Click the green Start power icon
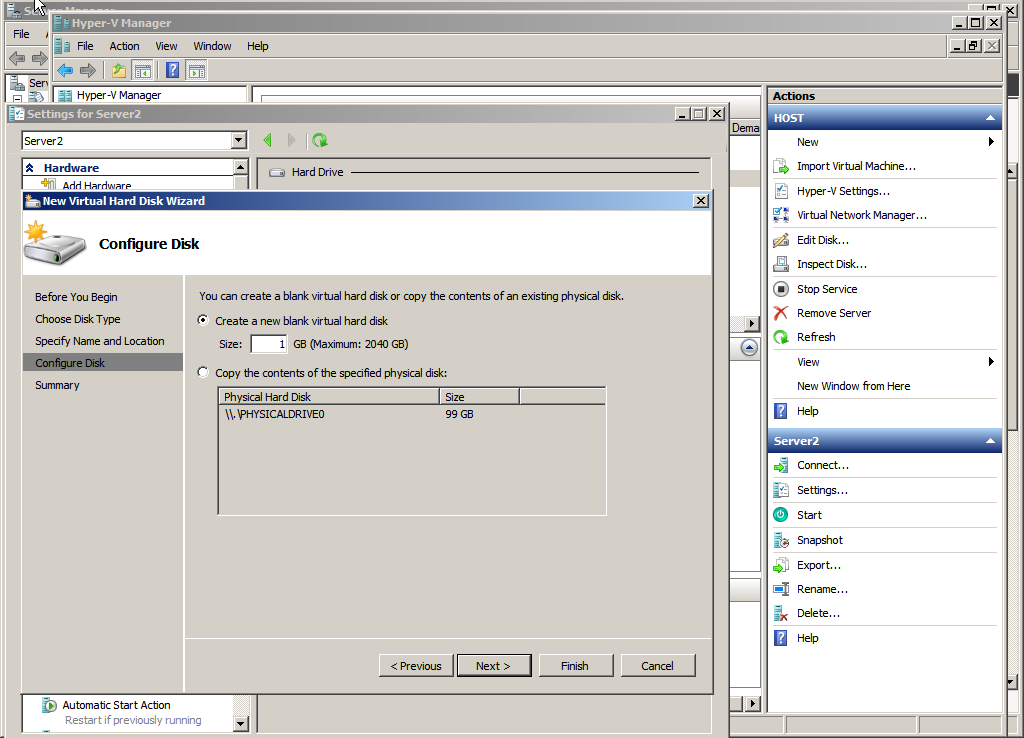This screenshot has width=1024, height=738. click(x=781, y=515)
